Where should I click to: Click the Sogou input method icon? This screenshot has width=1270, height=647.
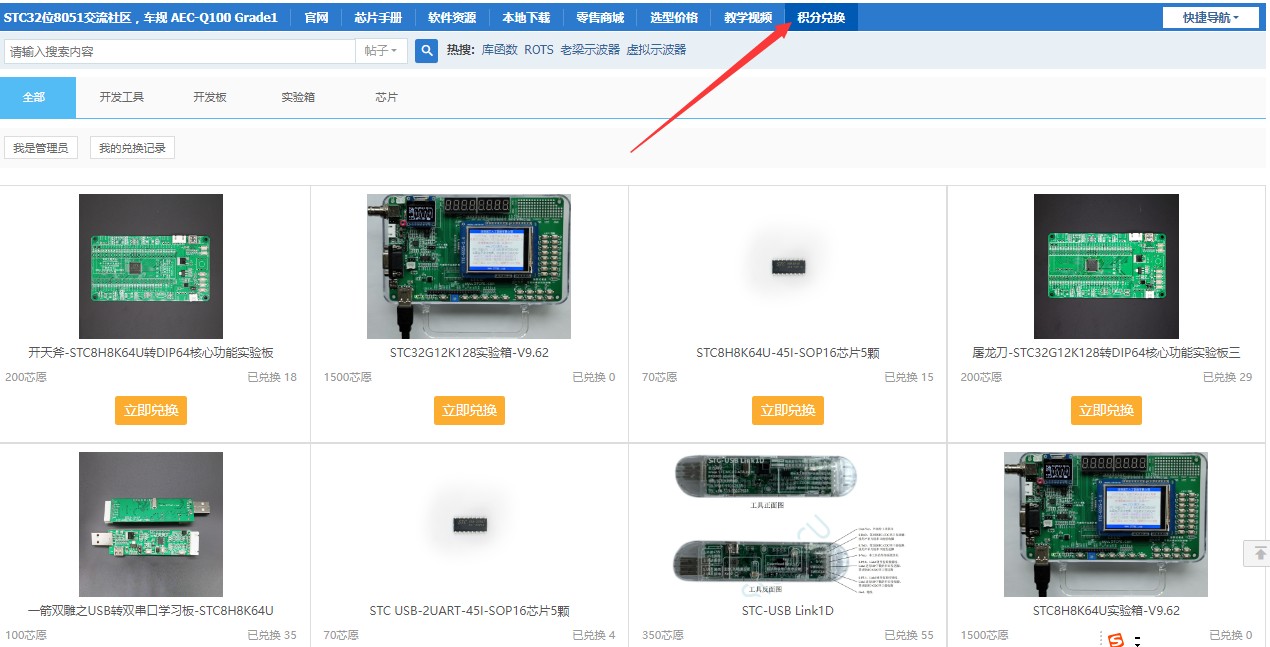[1116, 639]
